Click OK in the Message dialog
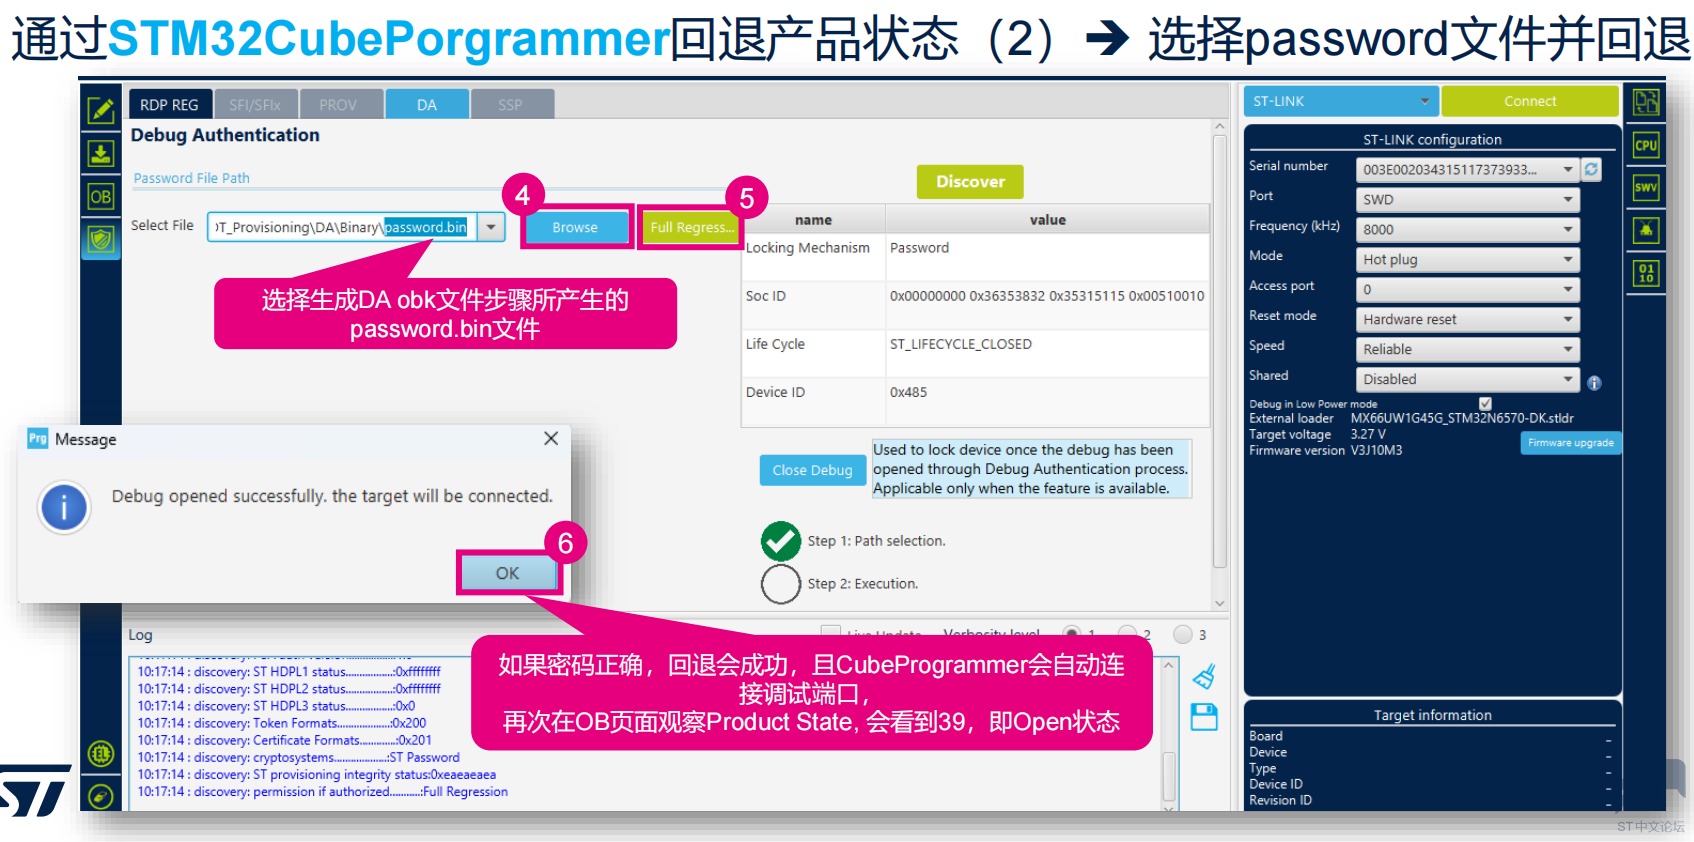 [x=508, y=573]
